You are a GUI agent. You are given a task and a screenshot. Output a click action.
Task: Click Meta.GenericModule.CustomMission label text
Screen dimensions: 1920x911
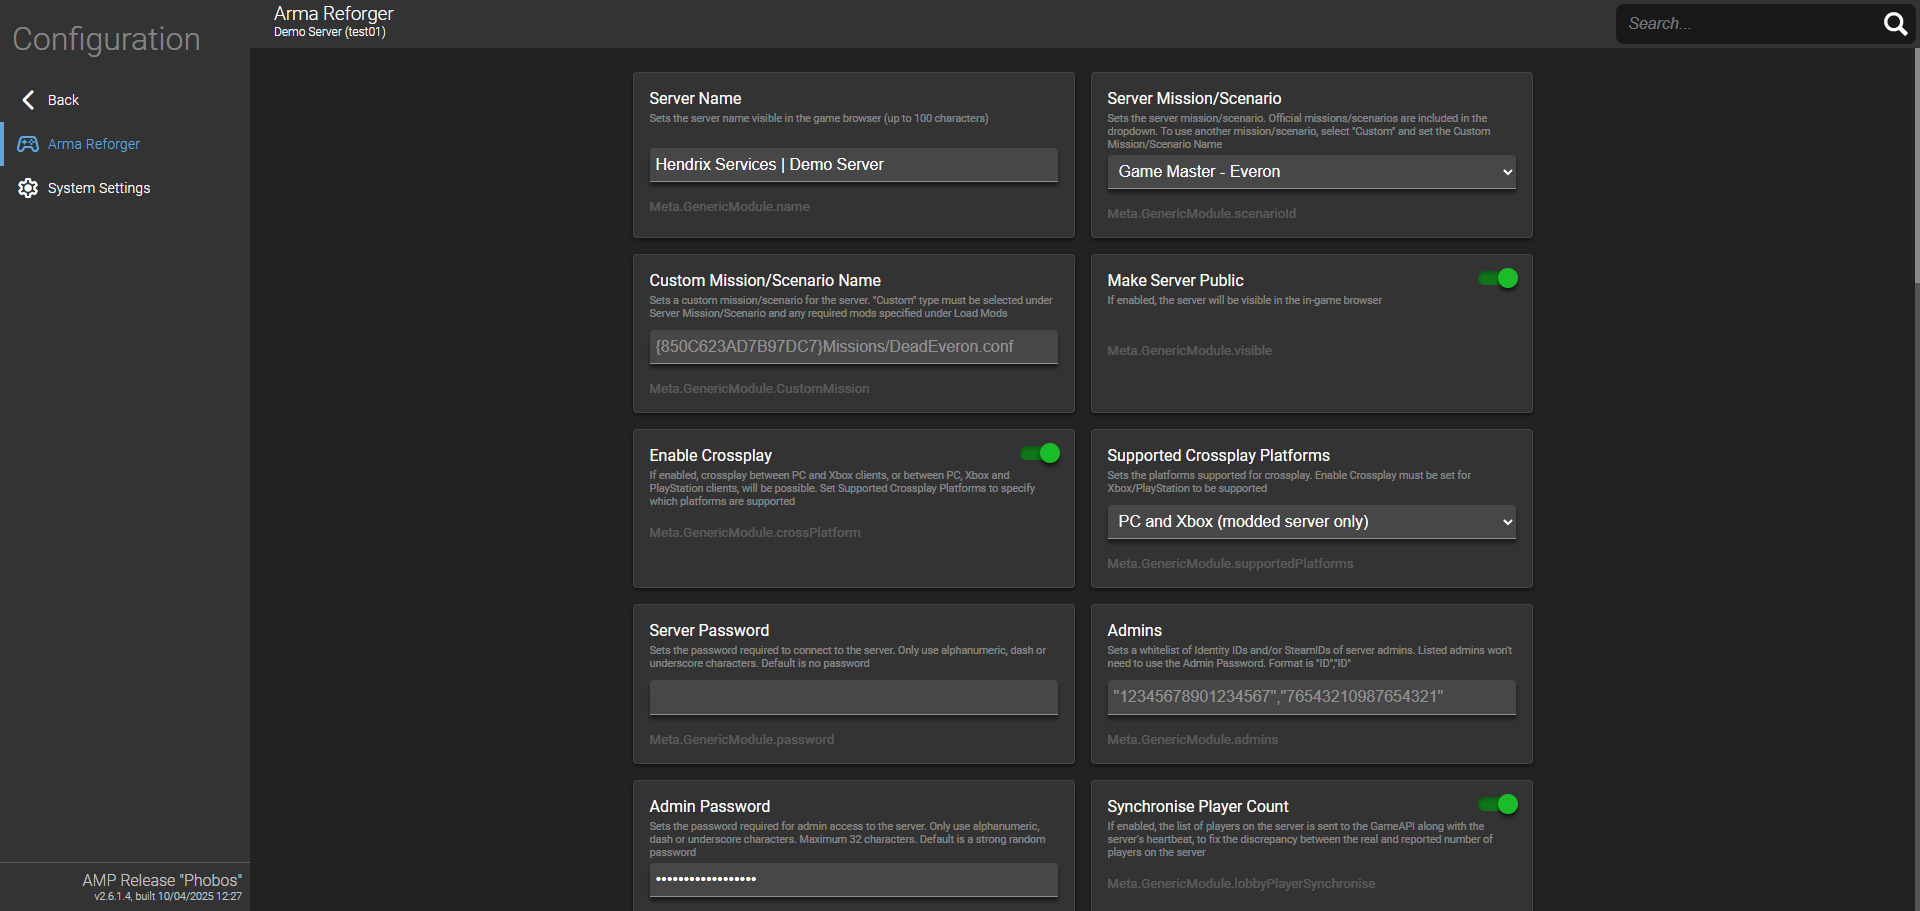pyautogui.click(x=759, y=389)
